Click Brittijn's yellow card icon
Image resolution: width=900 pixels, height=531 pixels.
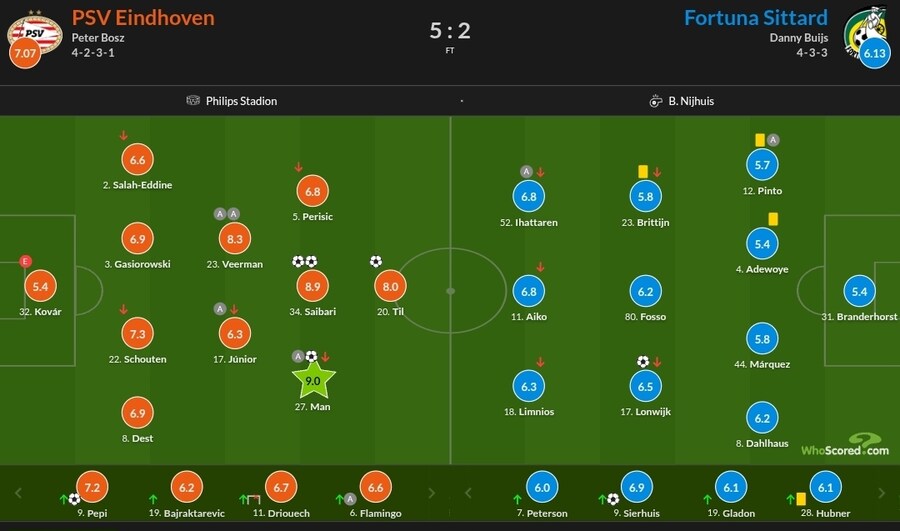(x=643, y=172)
